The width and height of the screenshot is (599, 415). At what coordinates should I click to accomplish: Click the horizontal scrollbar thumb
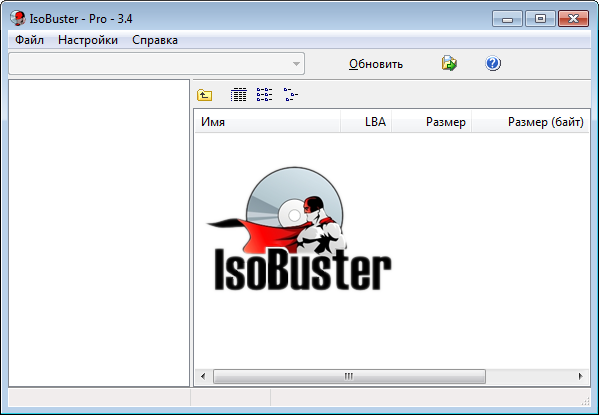click(x=349, y=376)
